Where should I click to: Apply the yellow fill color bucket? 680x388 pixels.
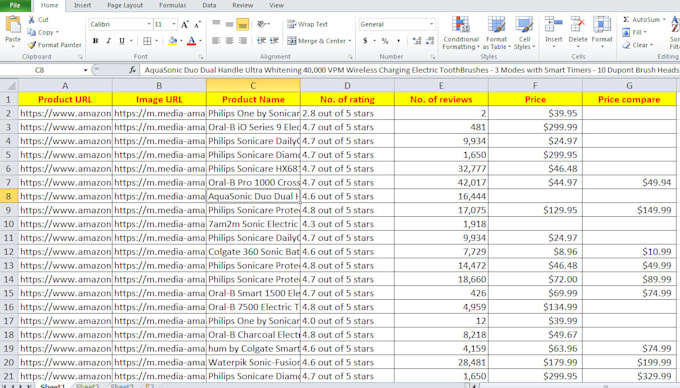click(x=173, y=41)
